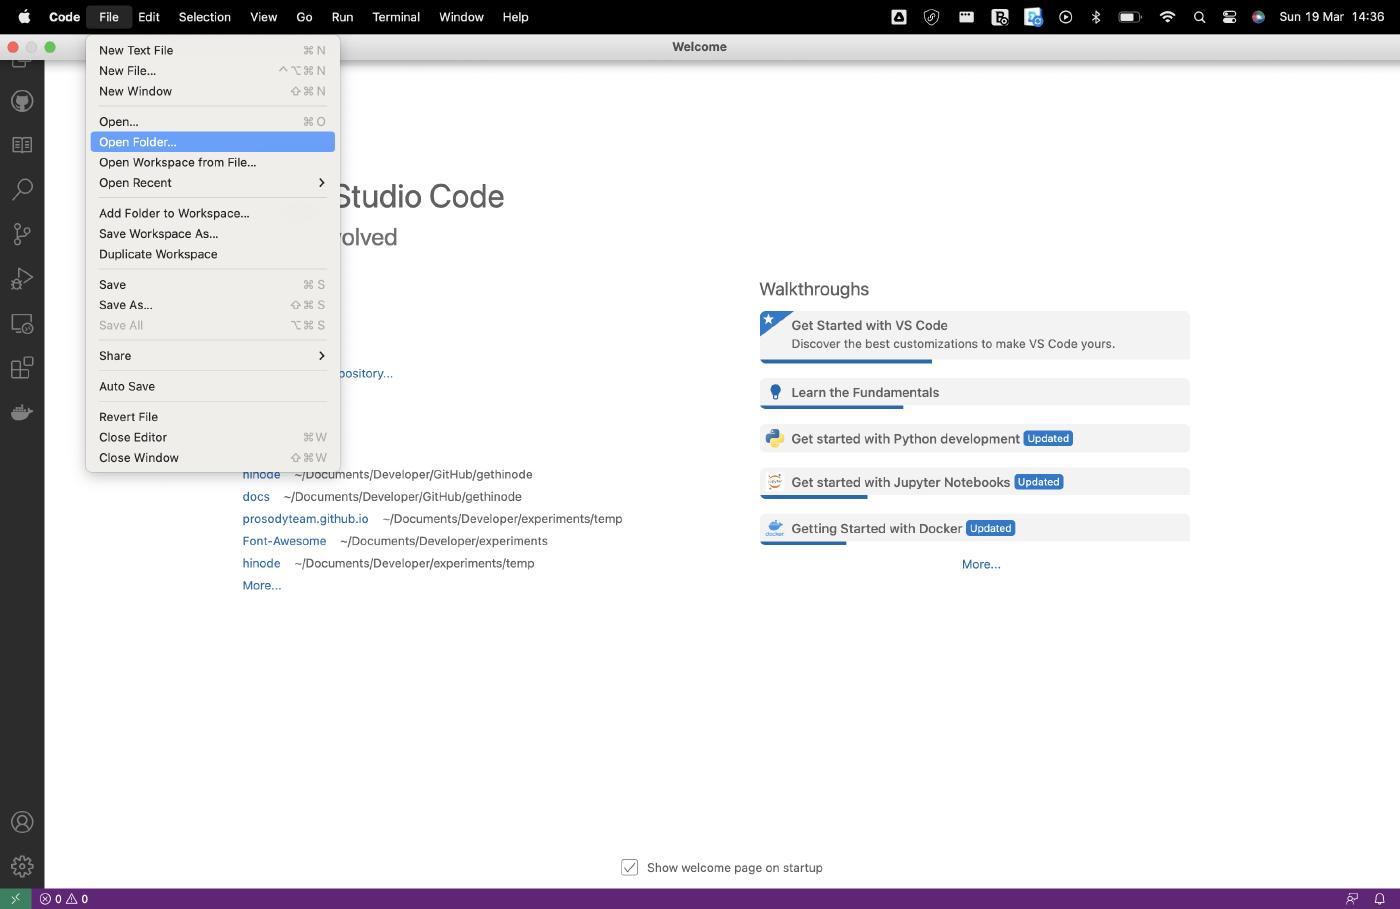Click the triangle drive icon in menu bar
Viewport: 1400px width, 909px height.
[899, 17]
